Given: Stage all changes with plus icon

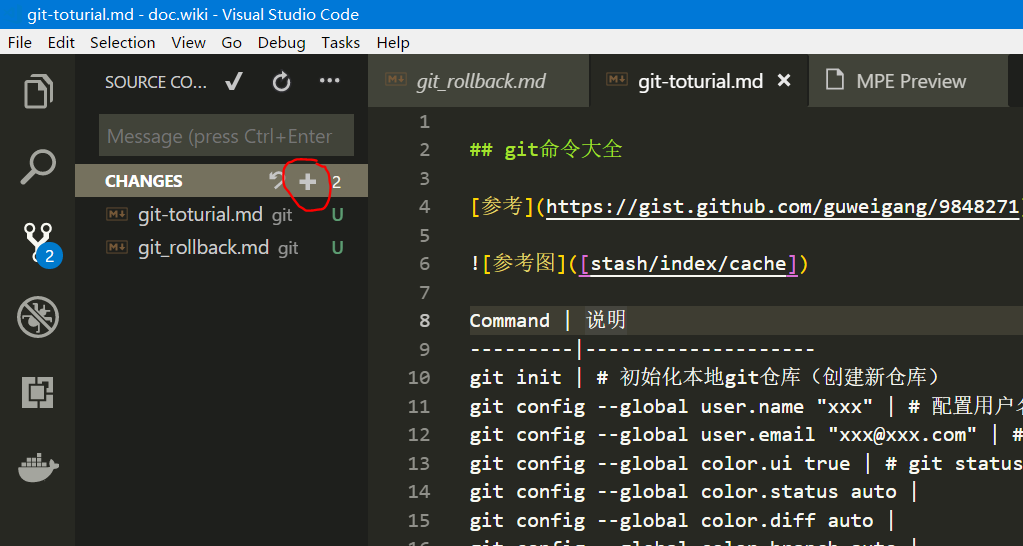Looking at the screenshot, I should coord(307,181).
